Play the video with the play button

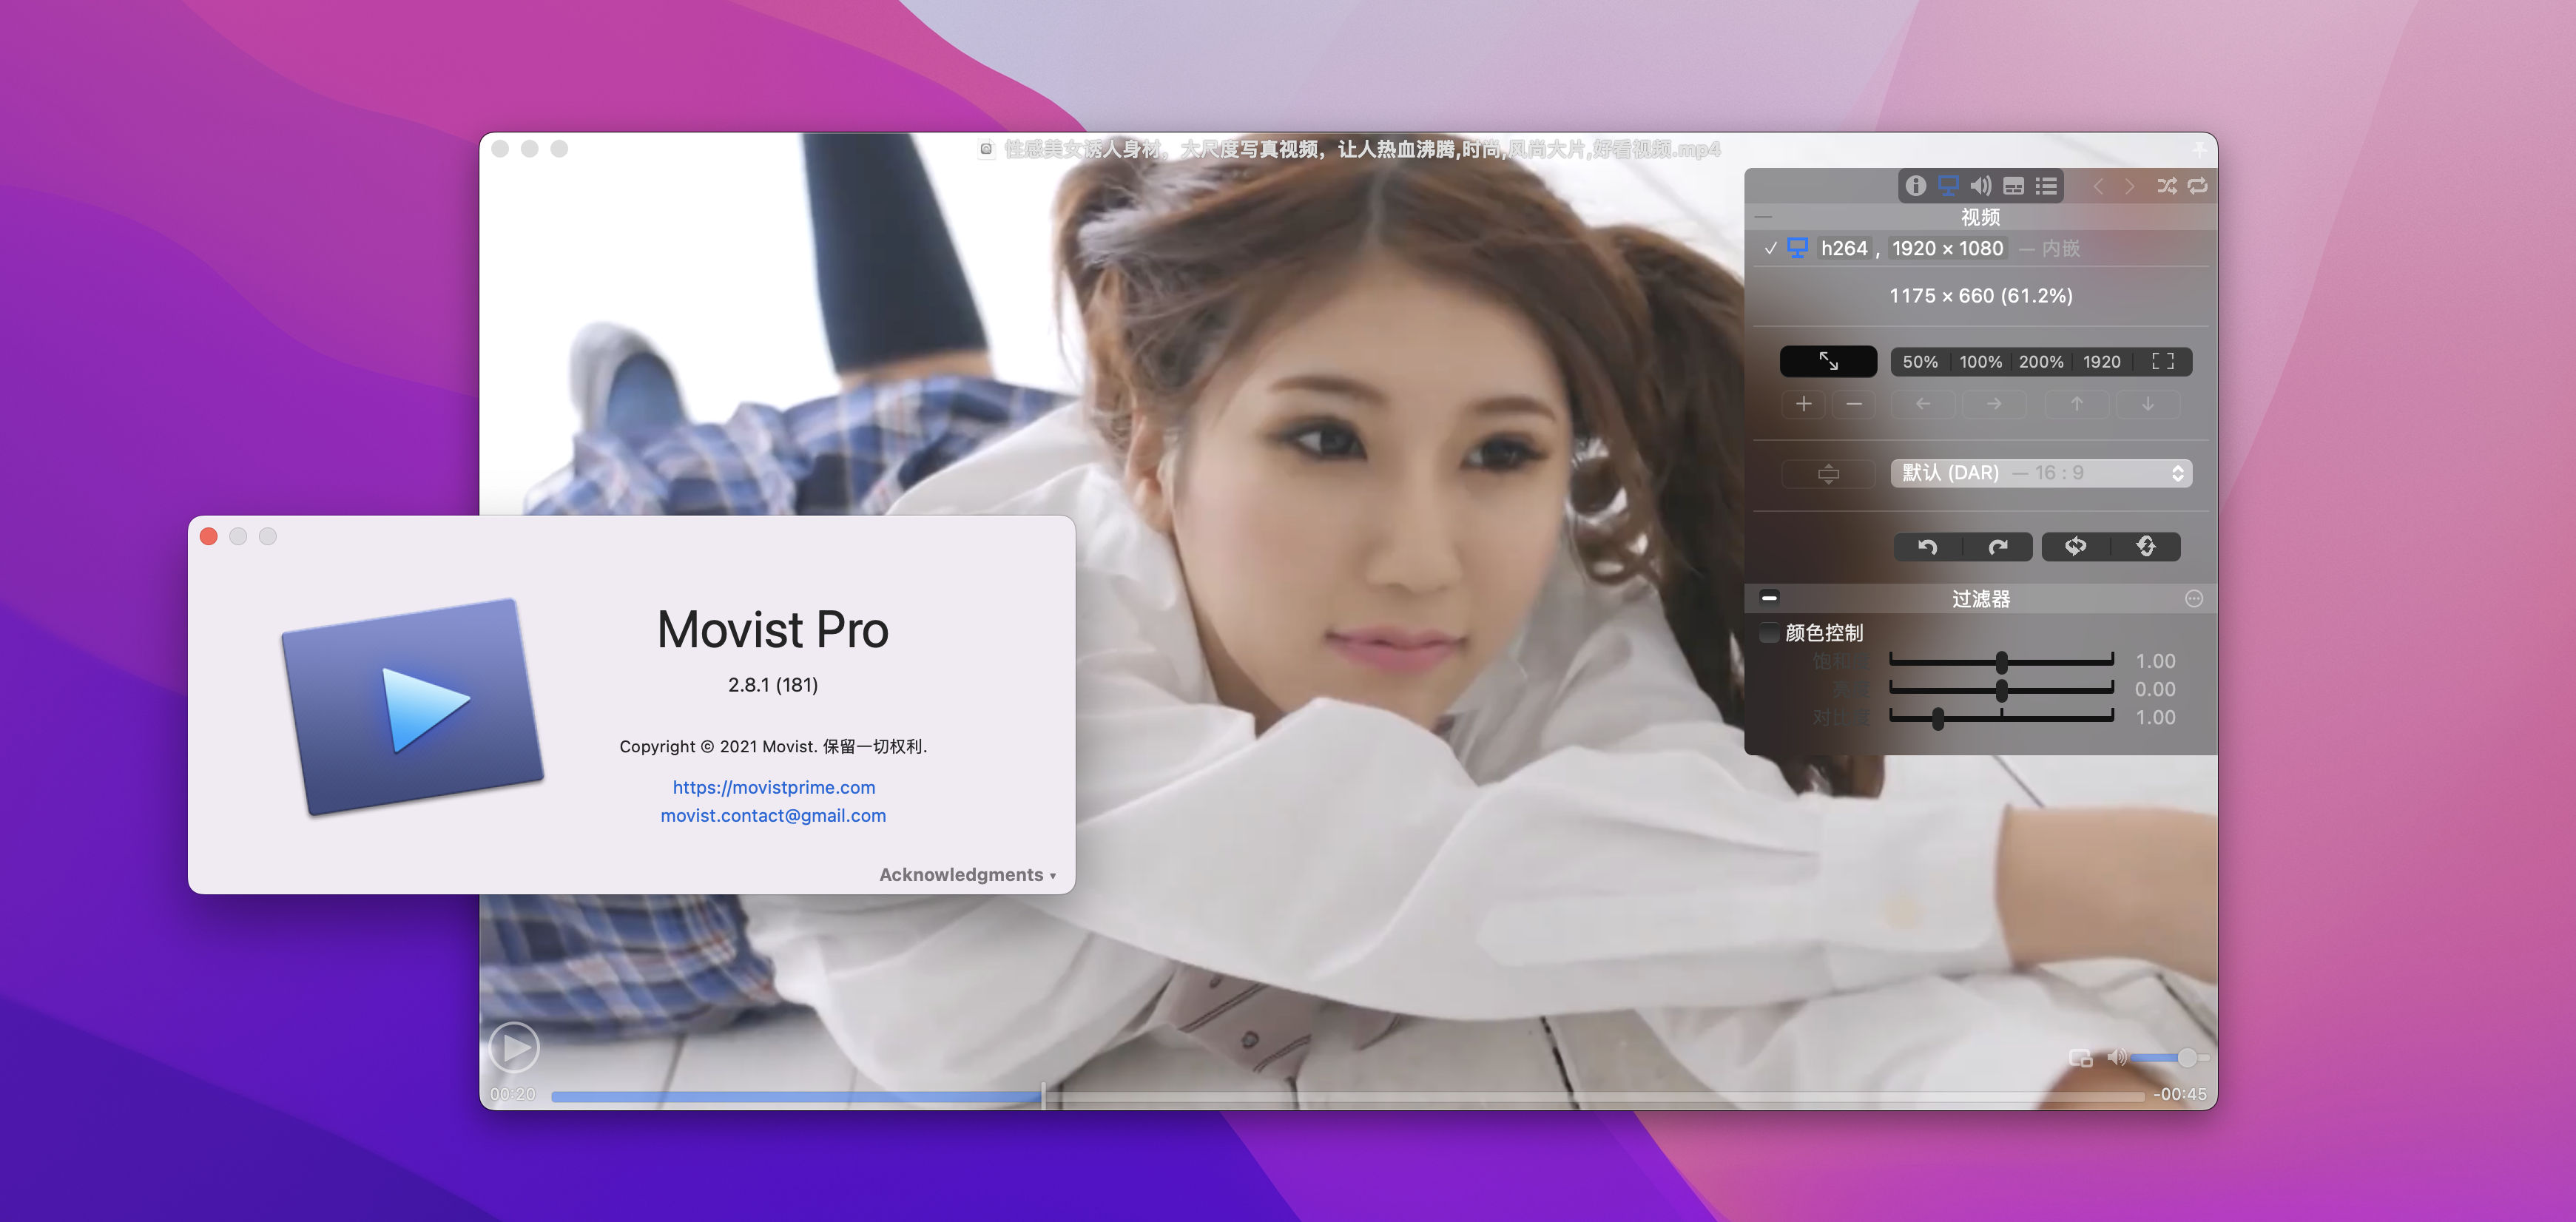tap(514, 1047)
